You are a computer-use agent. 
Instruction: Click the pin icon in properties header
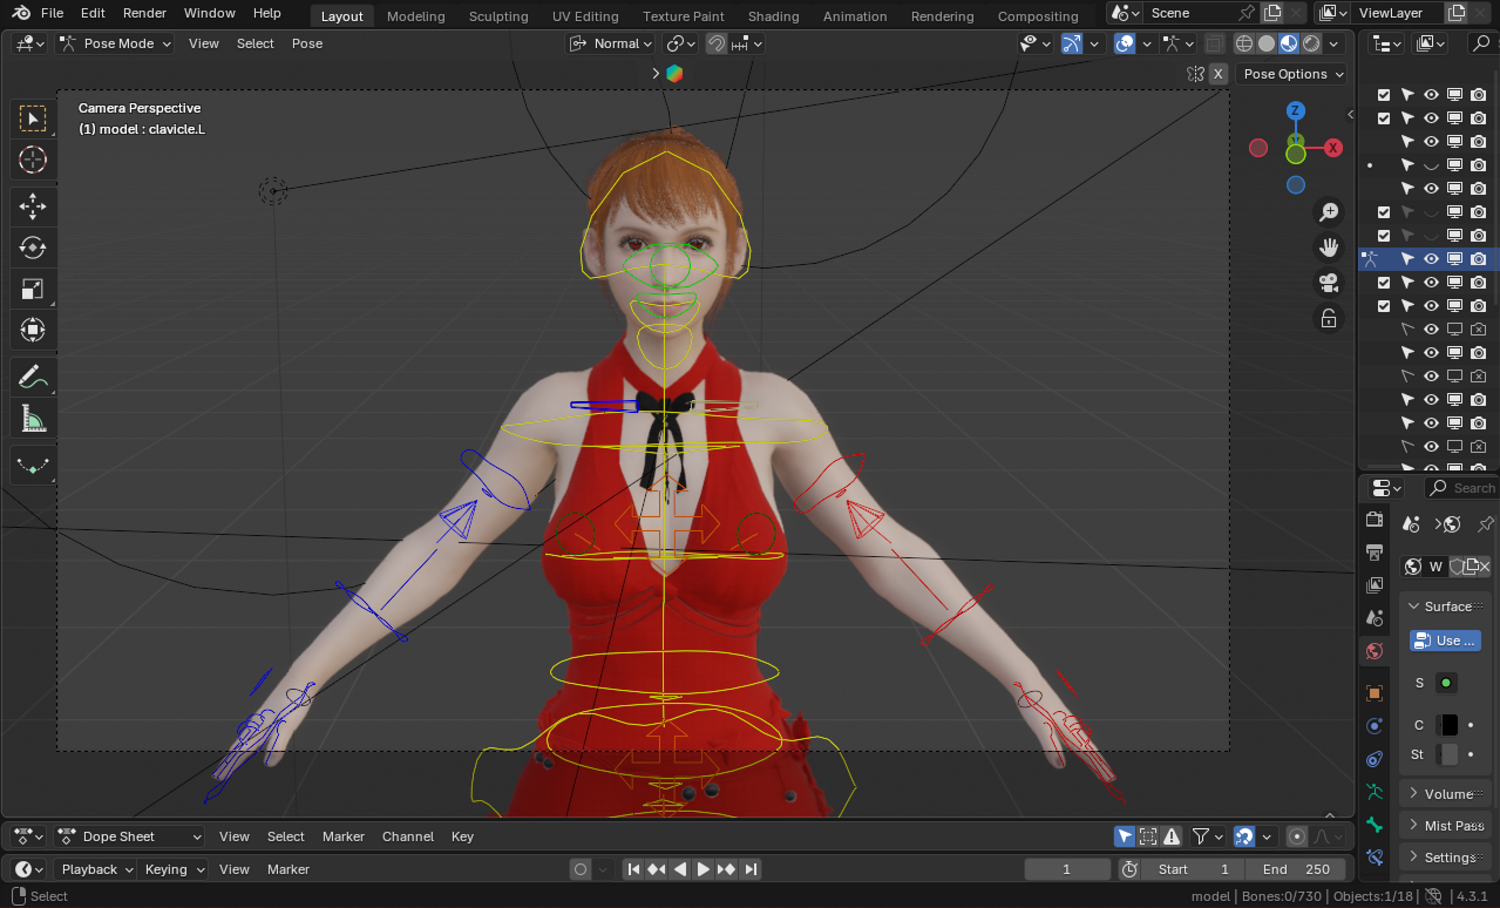(x=1486, y=524)
